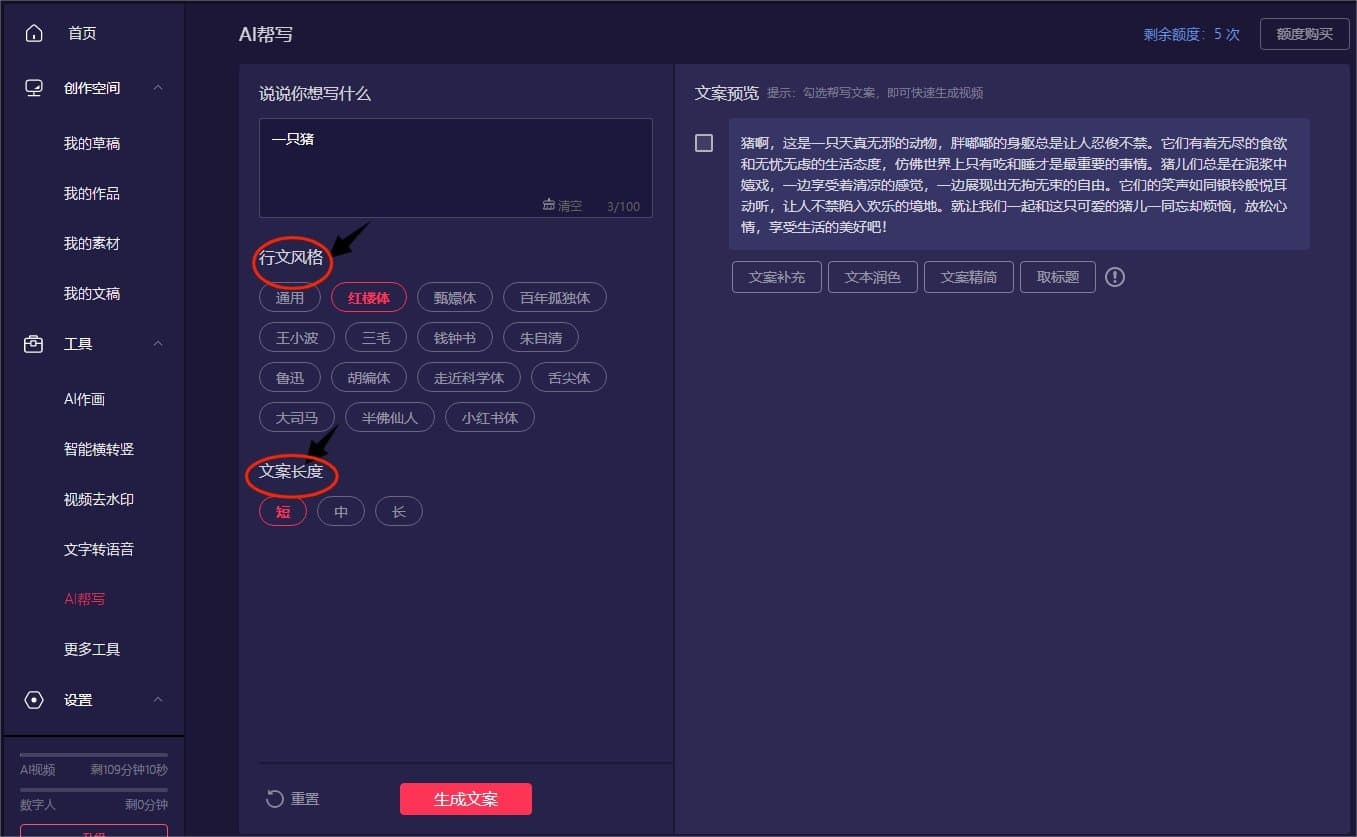Click the AI视频 remaining time progress bar

coord(94,755)
